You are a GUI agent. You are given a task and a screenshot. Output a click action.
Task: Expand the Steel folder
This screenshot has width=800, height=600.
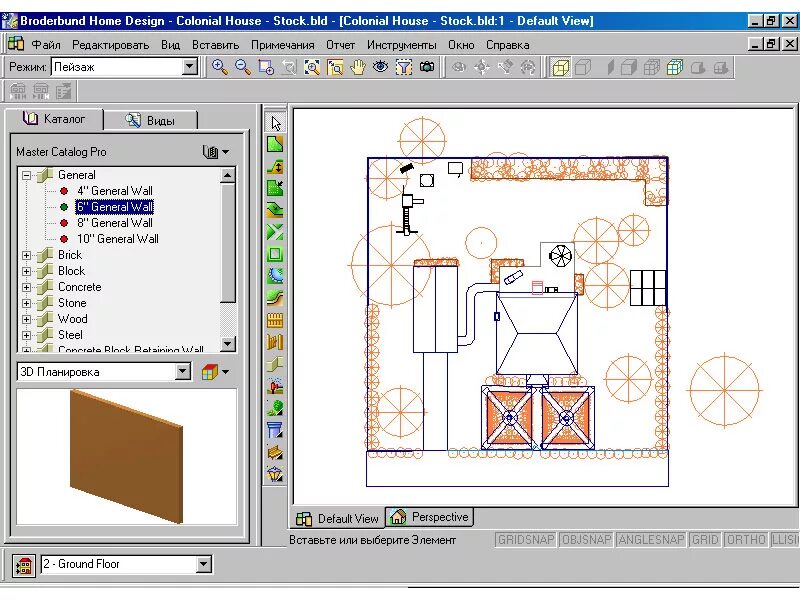click(26, 335)
